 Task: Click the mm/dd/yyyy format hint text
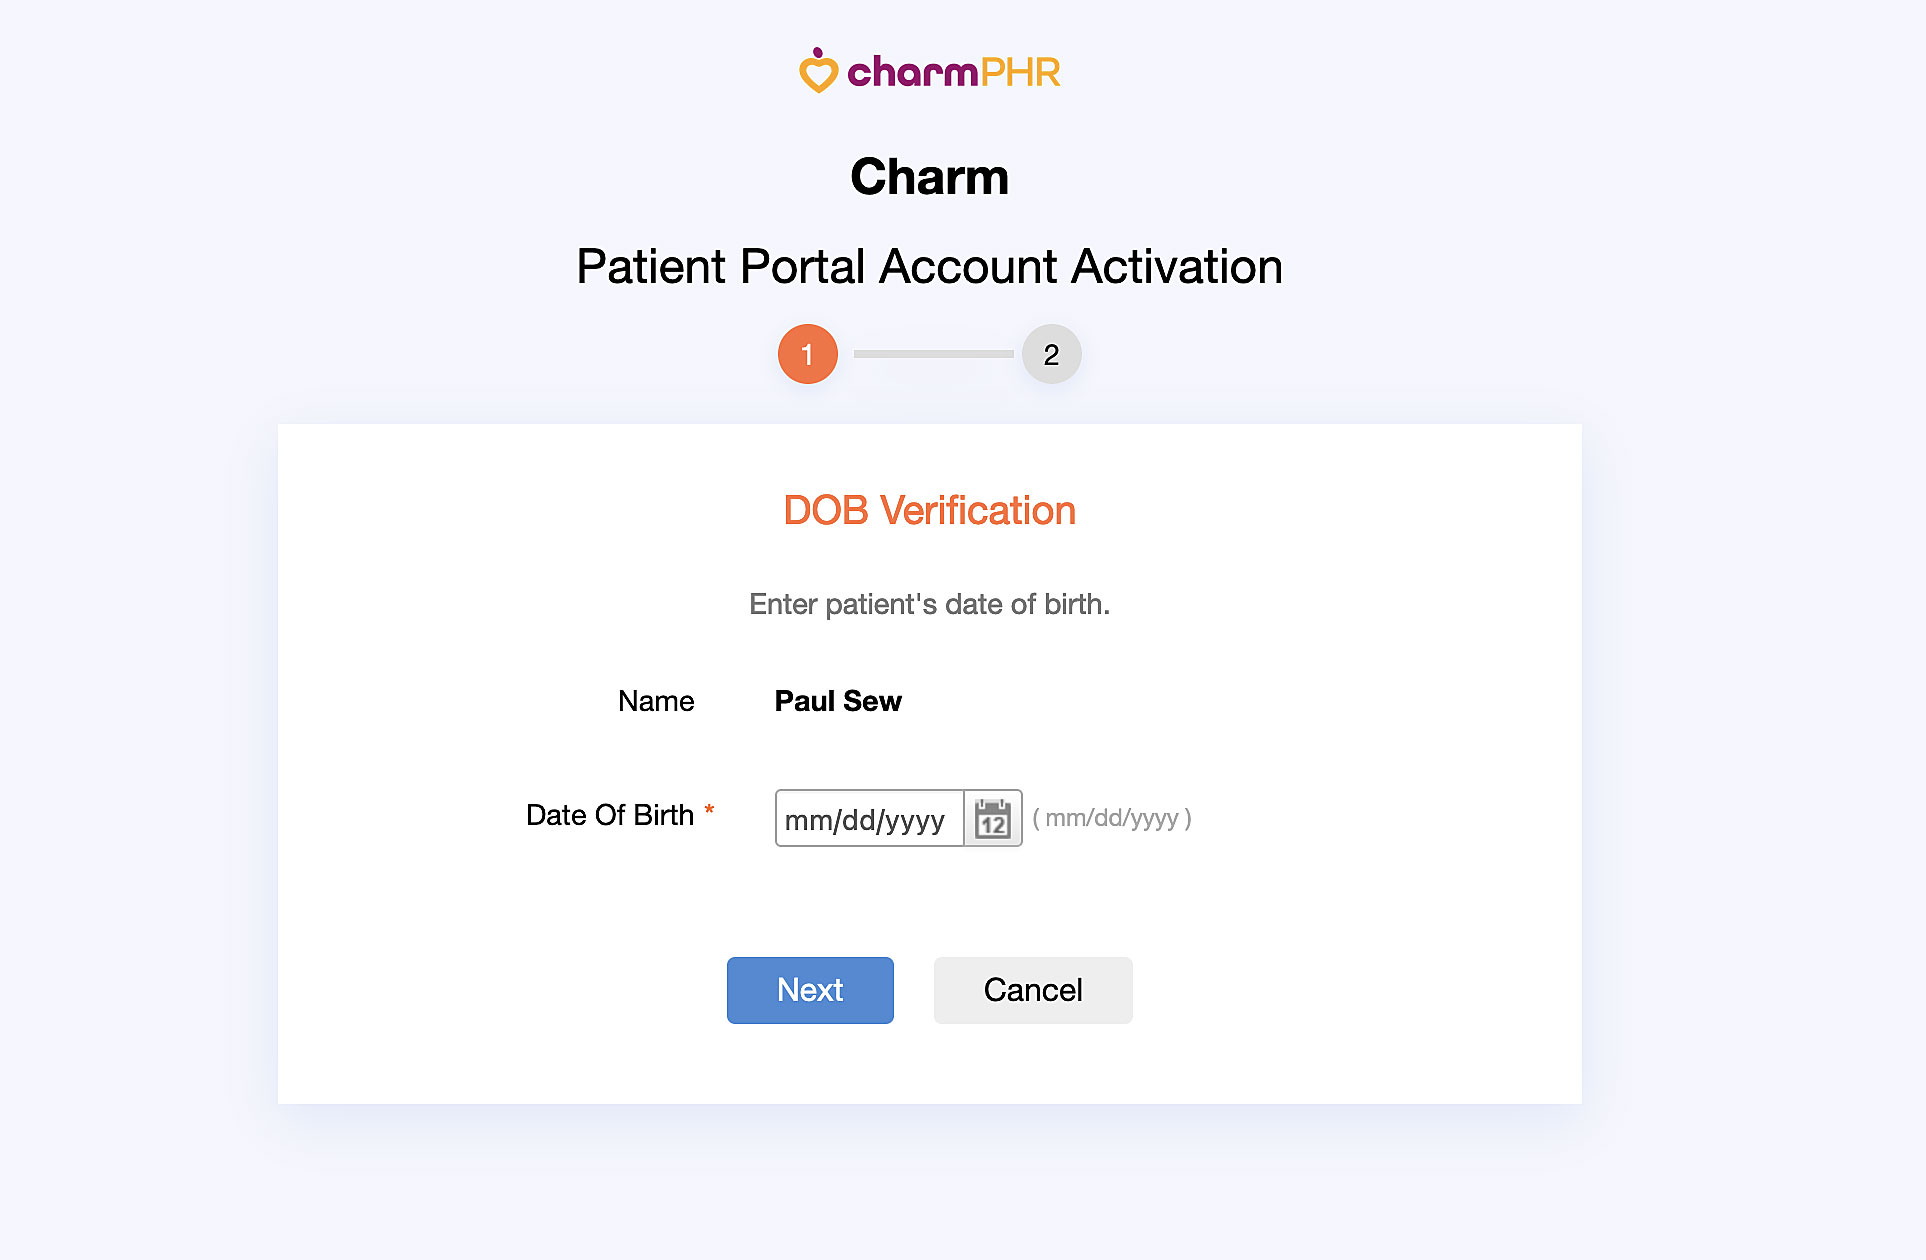pyautogui.click(x=1113, y=818)
